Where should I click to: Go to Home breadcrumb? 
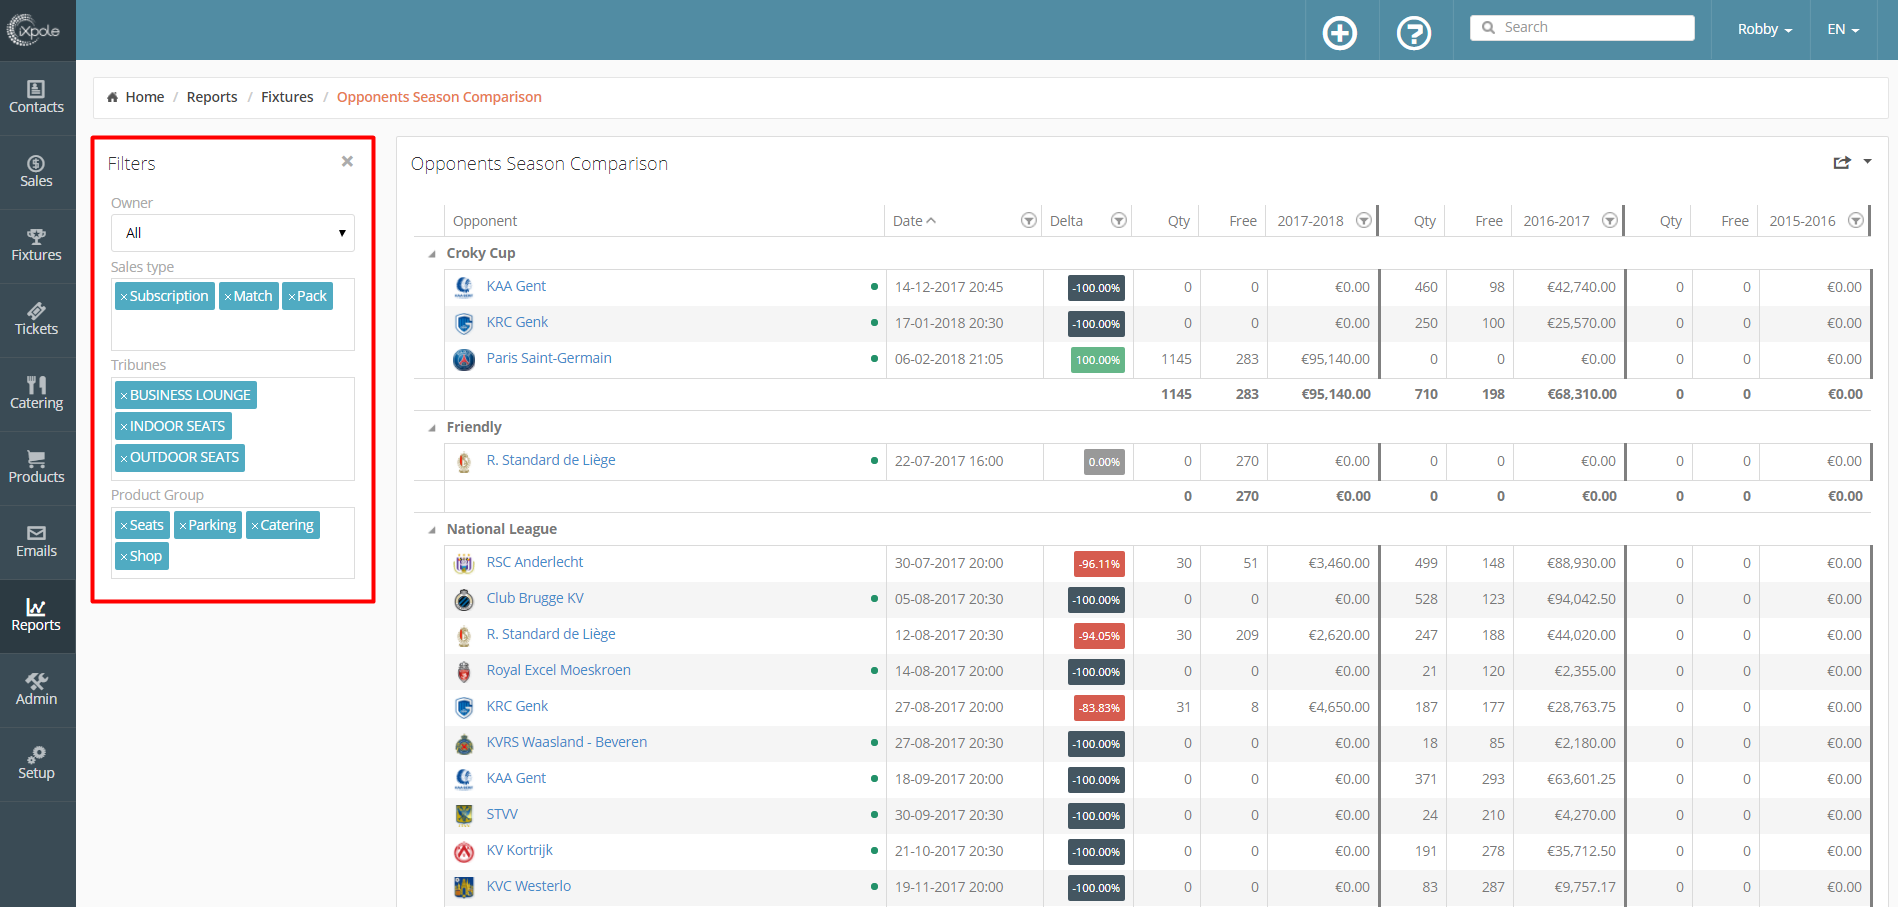(144, 97)
